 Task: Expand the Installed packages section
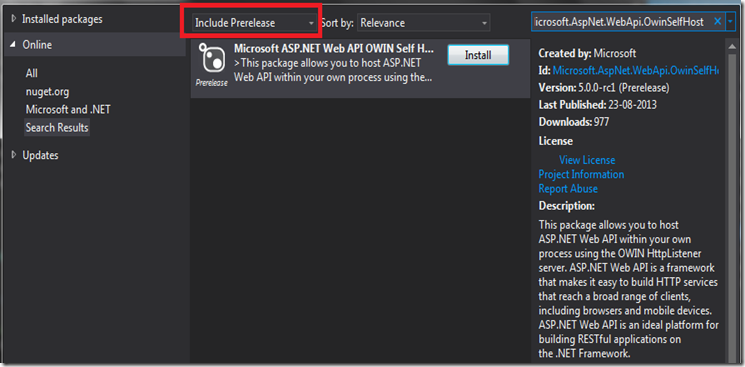click(x=14, y=19)
